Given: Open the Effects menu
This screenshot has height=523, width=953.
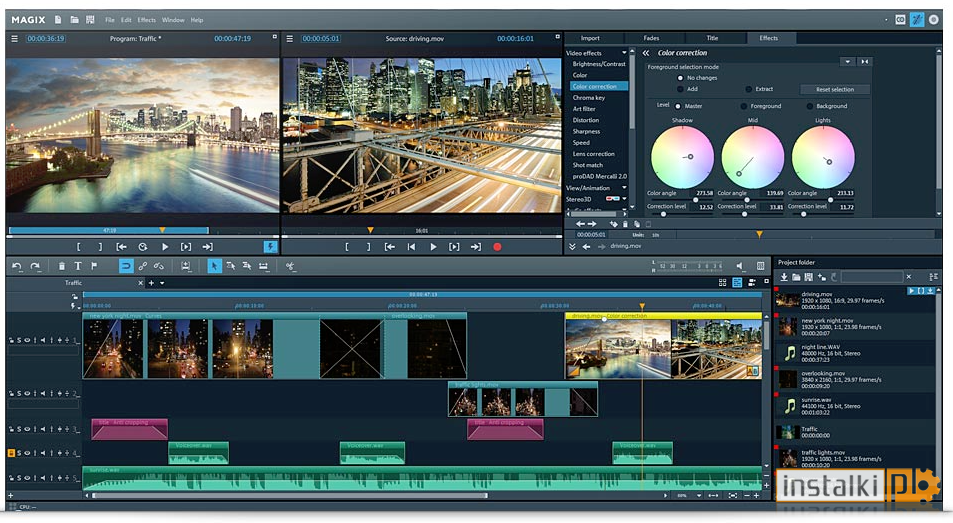Looking at the screenshot, I should pos(146,20).
